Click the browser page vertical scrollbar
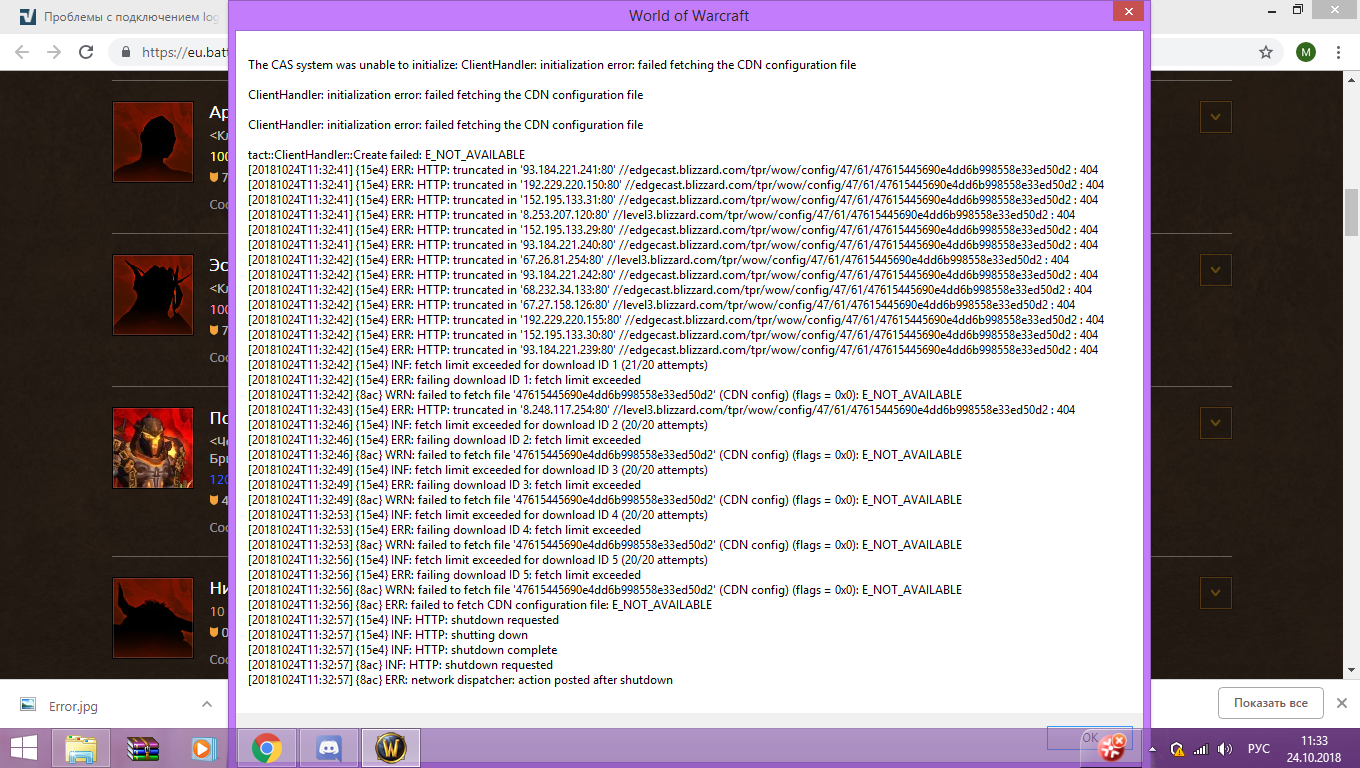The image size is (1360, 768). click(x=1351, y=210)
